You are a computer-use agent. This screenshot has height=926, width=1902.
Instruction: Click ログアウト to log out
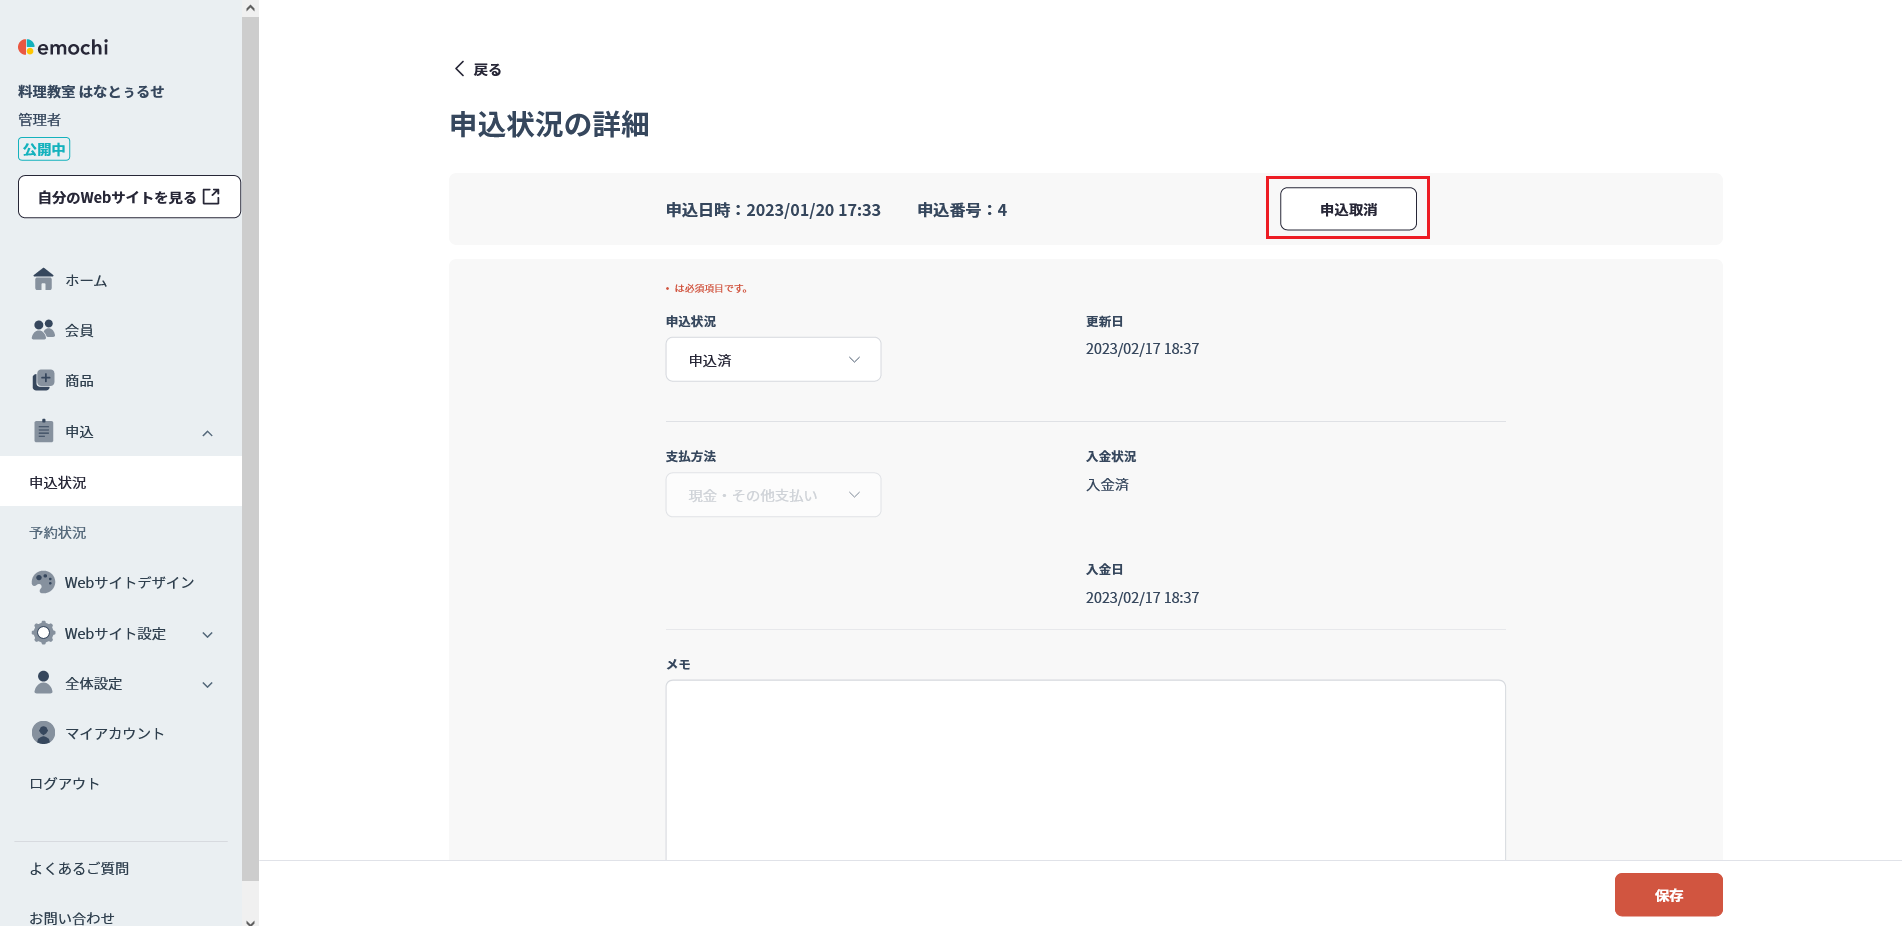(x=64, y=783)
